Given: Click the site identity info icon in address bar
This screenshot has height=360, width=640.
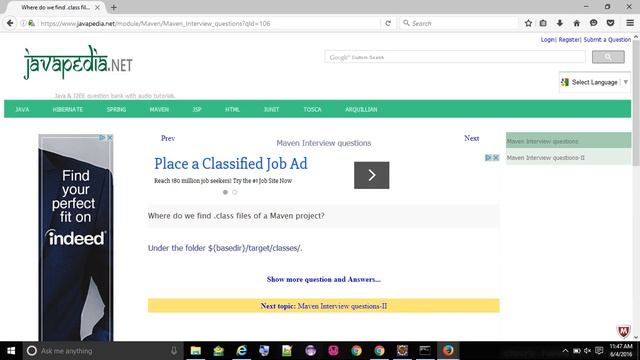Looking at the screenshot, I should click(x=23, y=23).
